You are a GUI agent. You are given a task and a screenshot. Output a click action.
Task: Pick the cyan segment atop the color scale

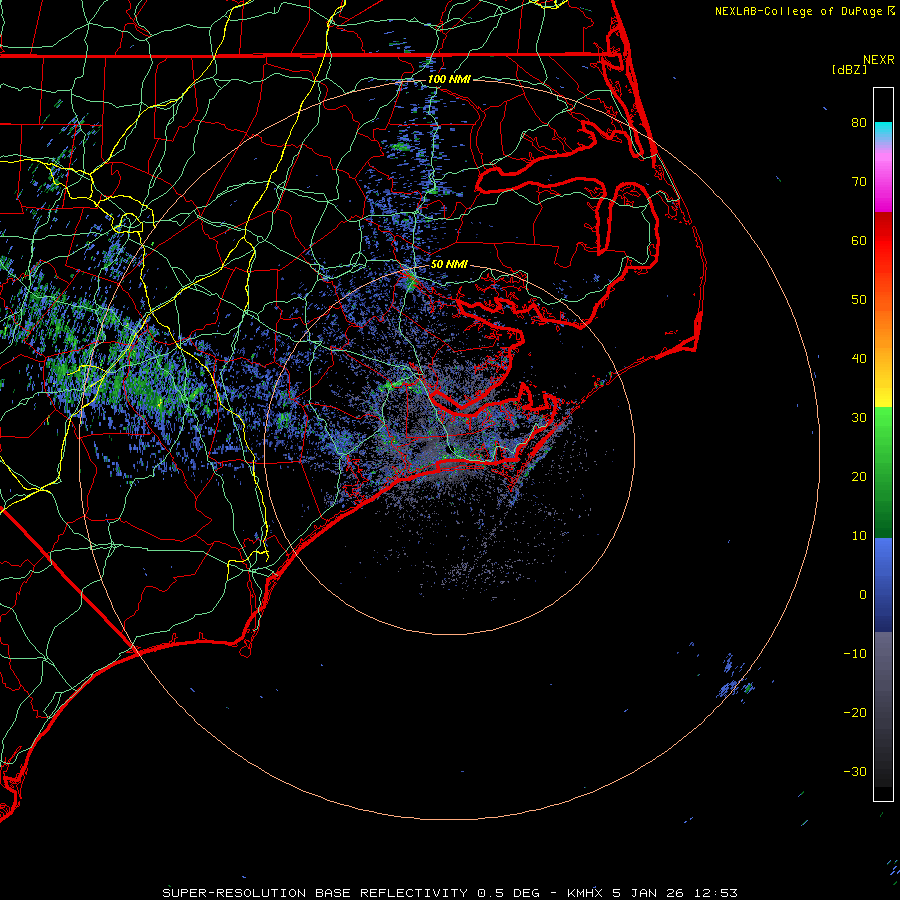coord(883,131)
